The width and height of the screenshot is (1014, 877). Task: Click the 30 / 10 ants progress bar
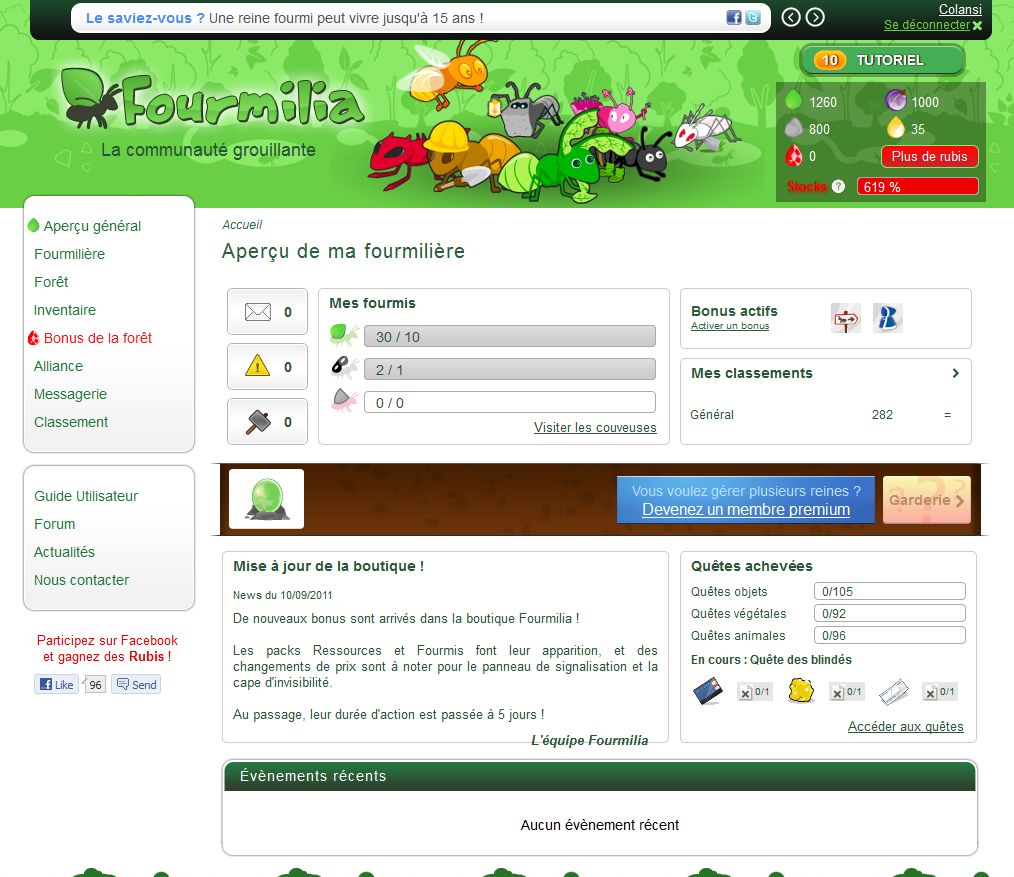510,336
